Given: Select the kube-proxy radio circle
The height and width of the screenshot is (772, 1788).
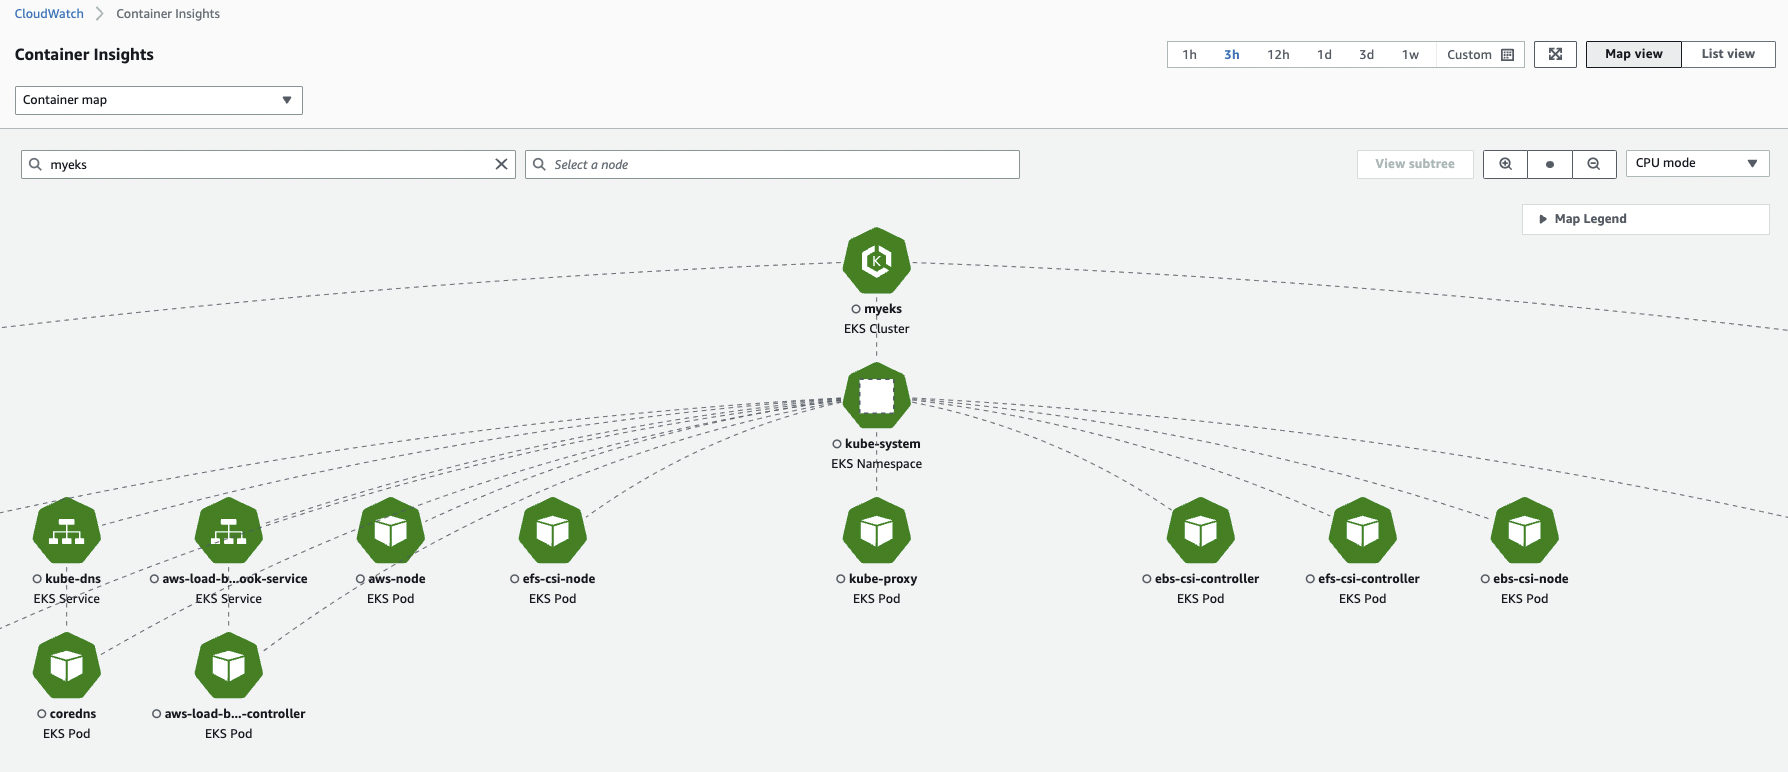Looking at the screenshot, I should click(841, 579).
